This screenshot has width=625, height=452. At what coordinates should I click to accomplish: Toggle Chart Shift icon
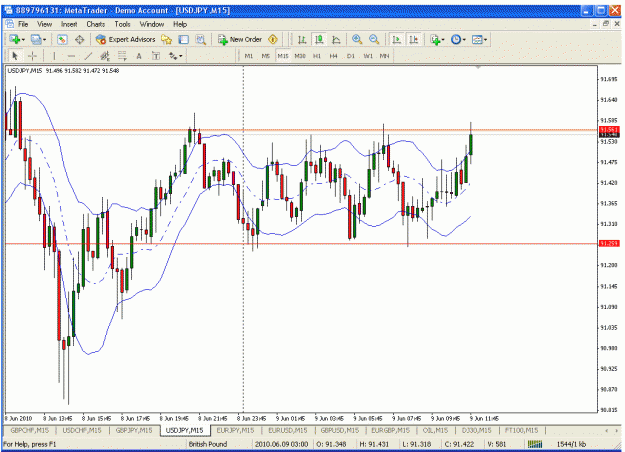414,39
